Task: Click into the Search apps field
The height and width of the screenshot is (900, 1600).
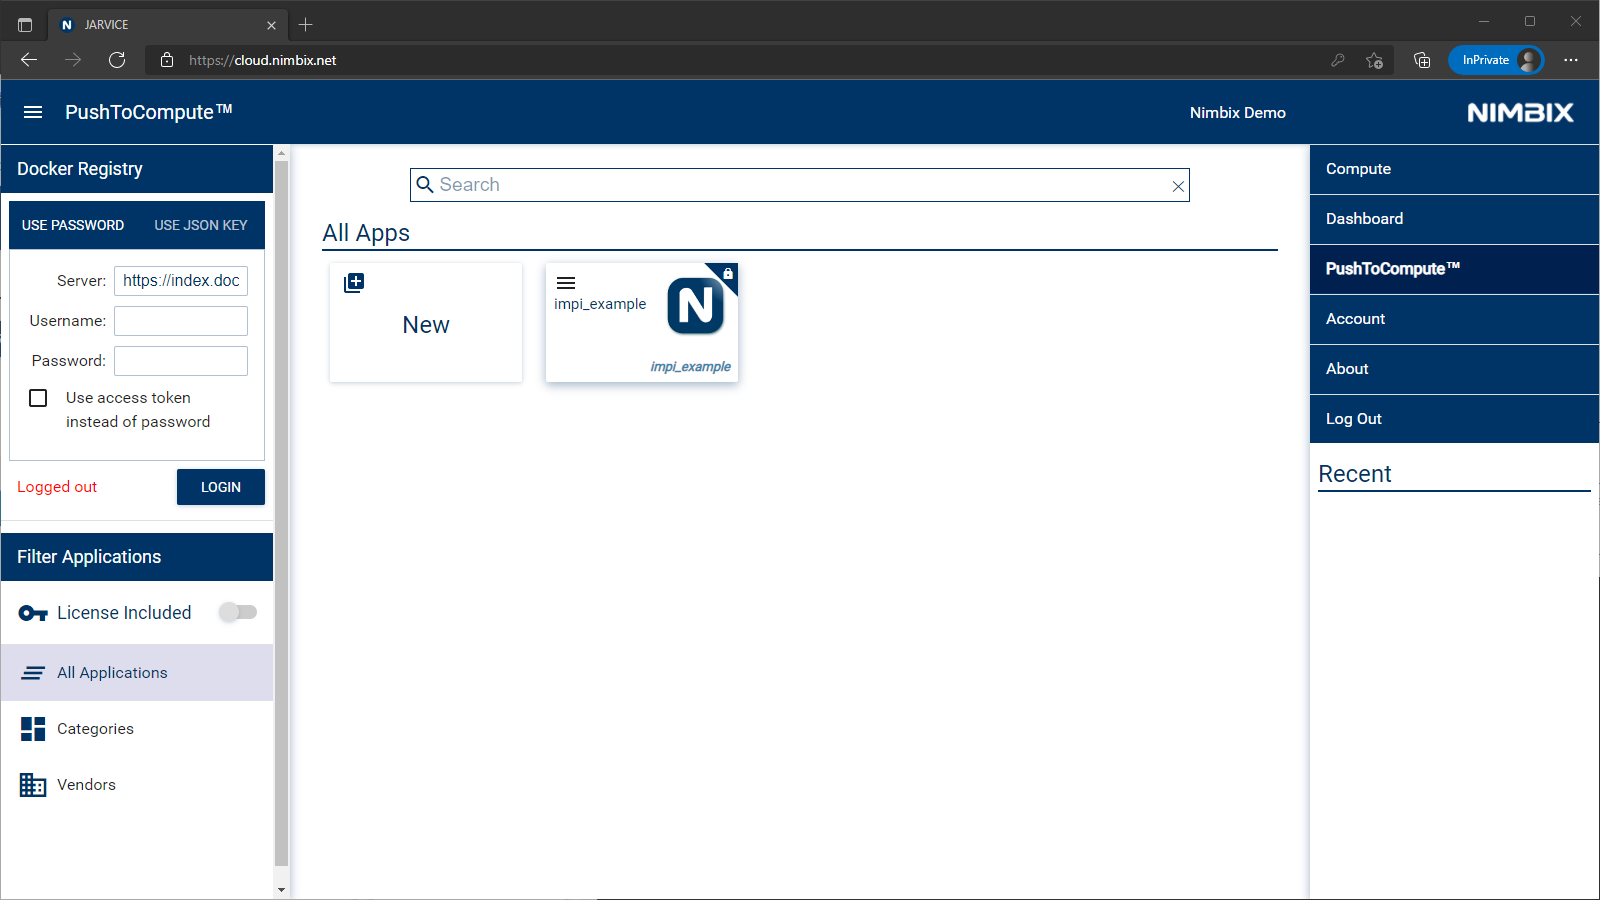Action: tap(800, 185)
